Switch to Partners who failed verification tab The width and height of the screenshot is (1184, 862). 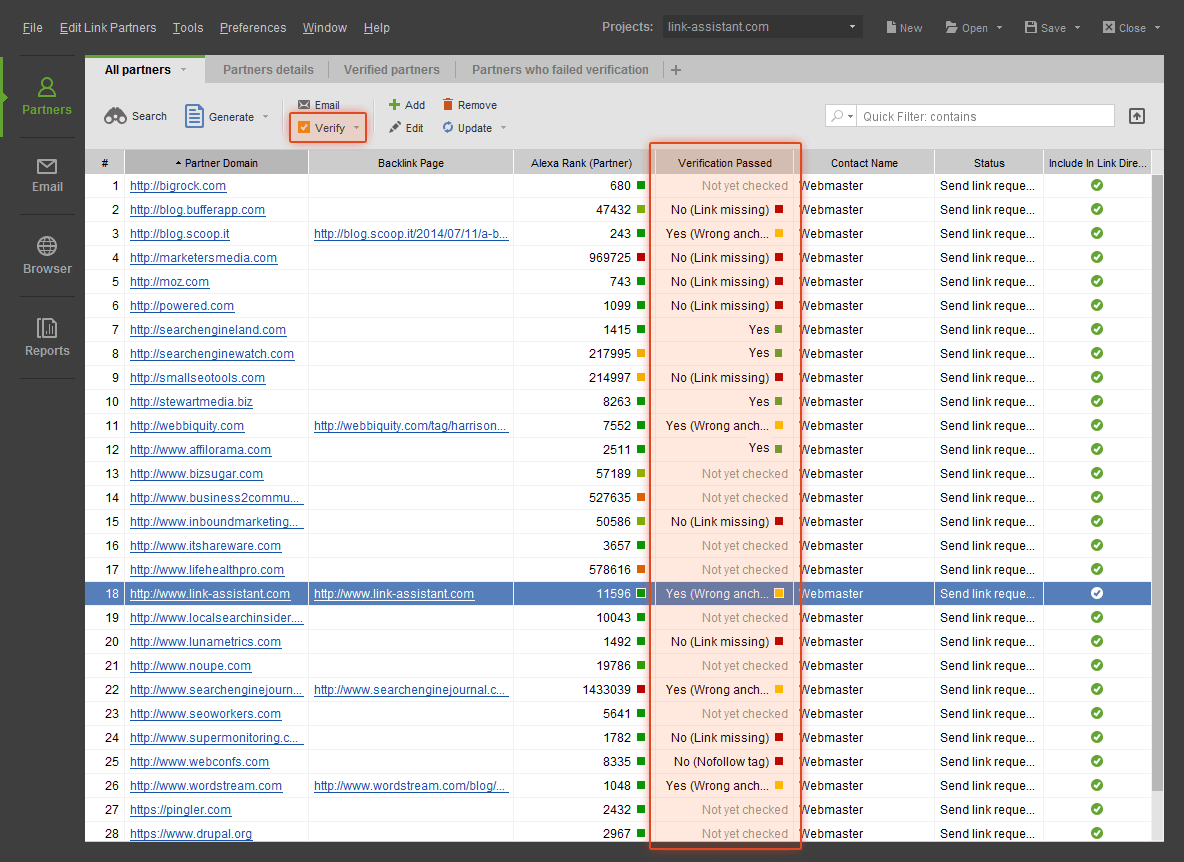point(560,69)
